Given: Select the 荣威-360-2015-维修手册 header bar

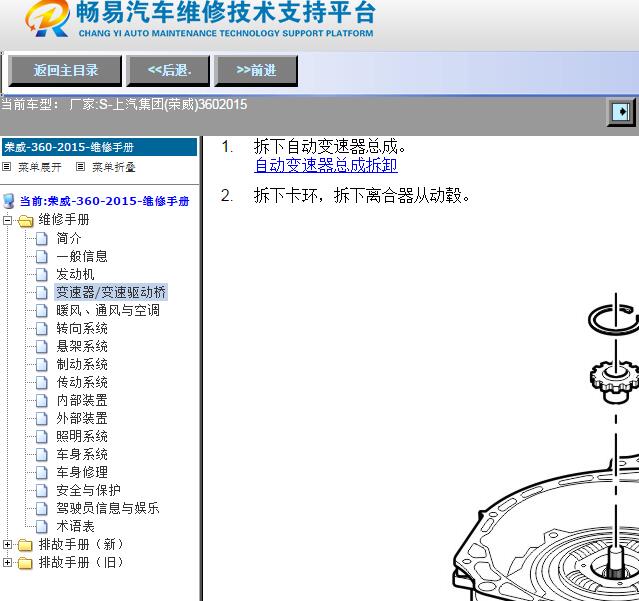Looking at the screenshot, I should click(x=99, y=147).
